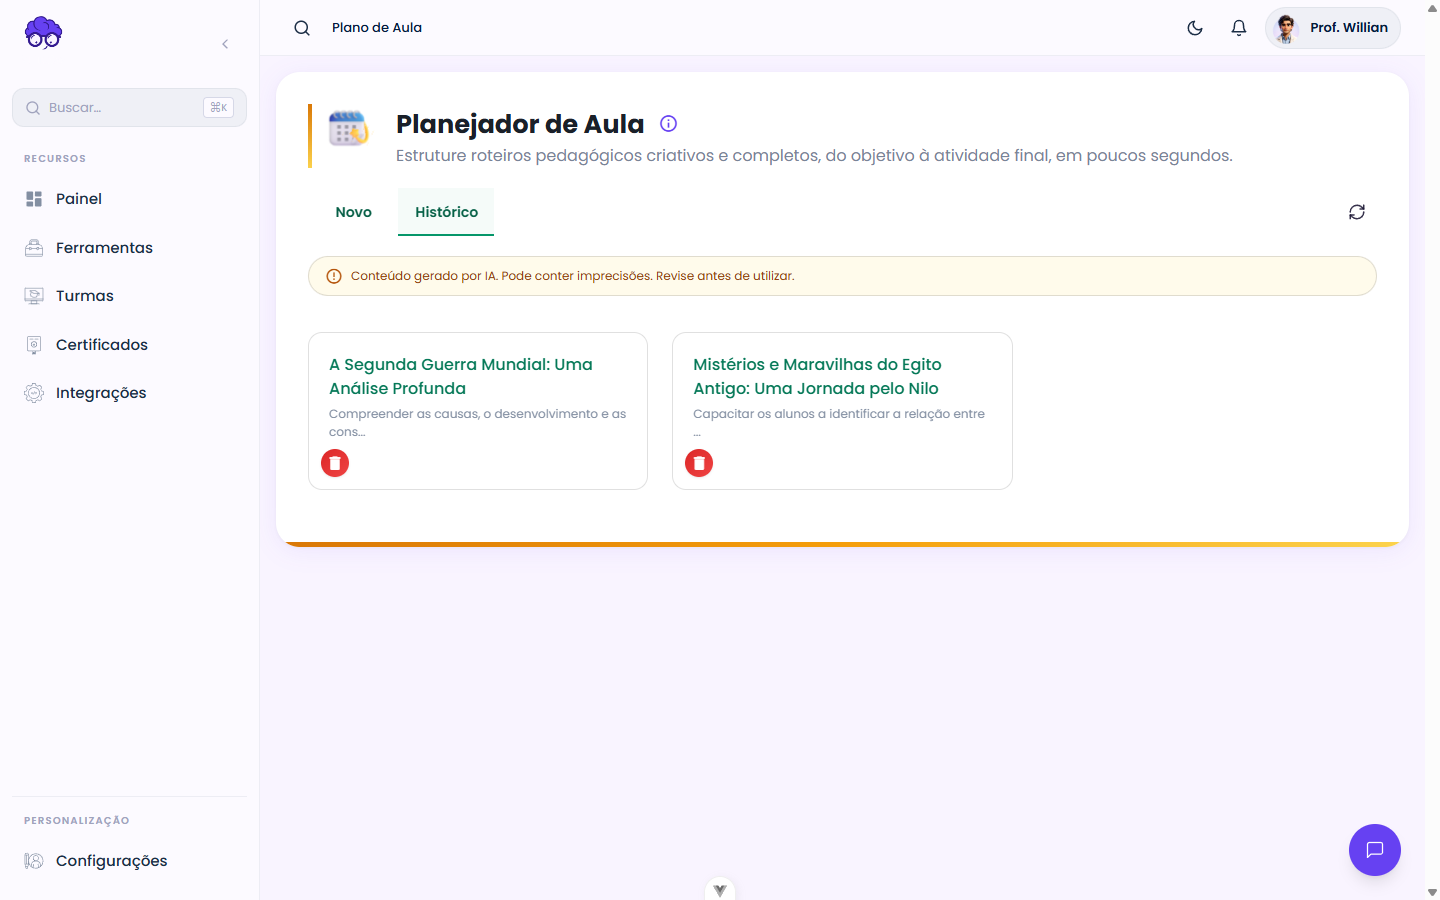
Task: Click the Planejador de Aula heading
Action: coord(520,124)
